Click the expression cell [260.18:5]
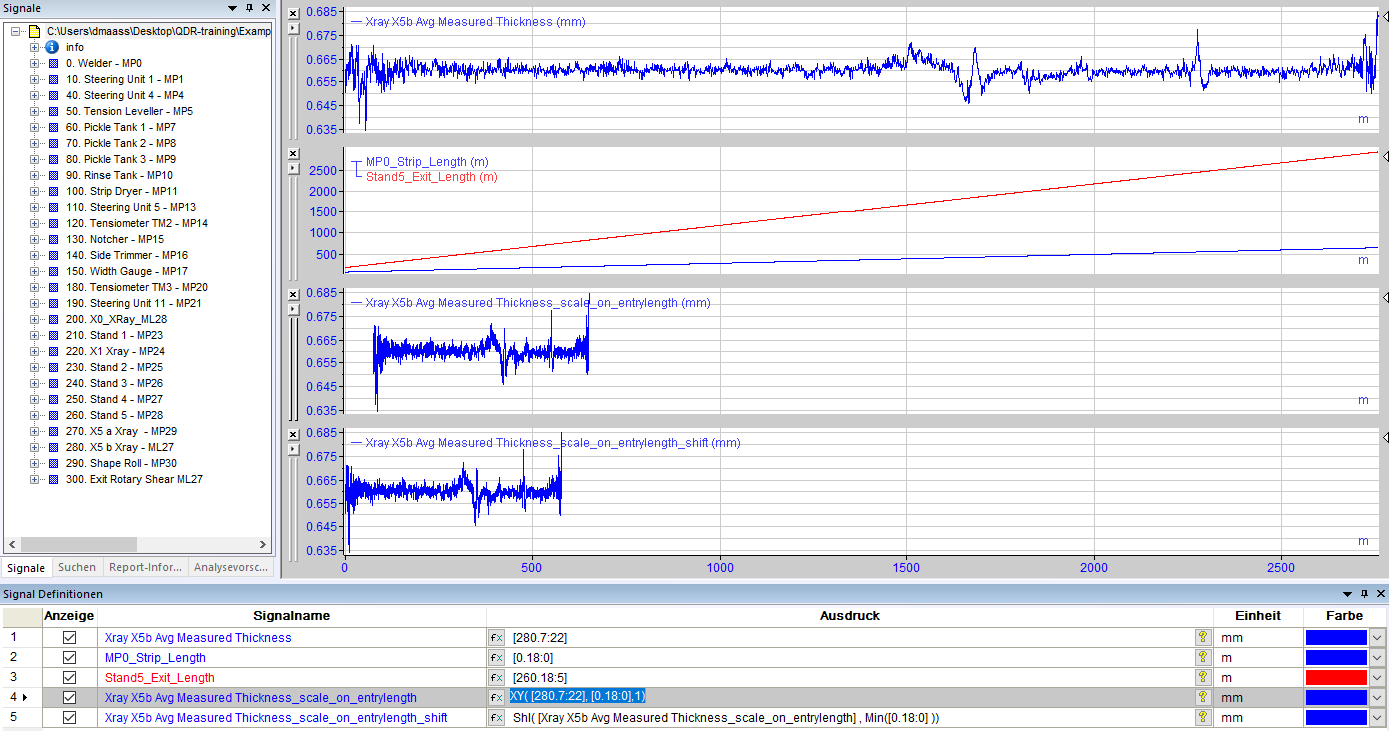This screenshot has height=731, width=1389. tap(849, 678)
